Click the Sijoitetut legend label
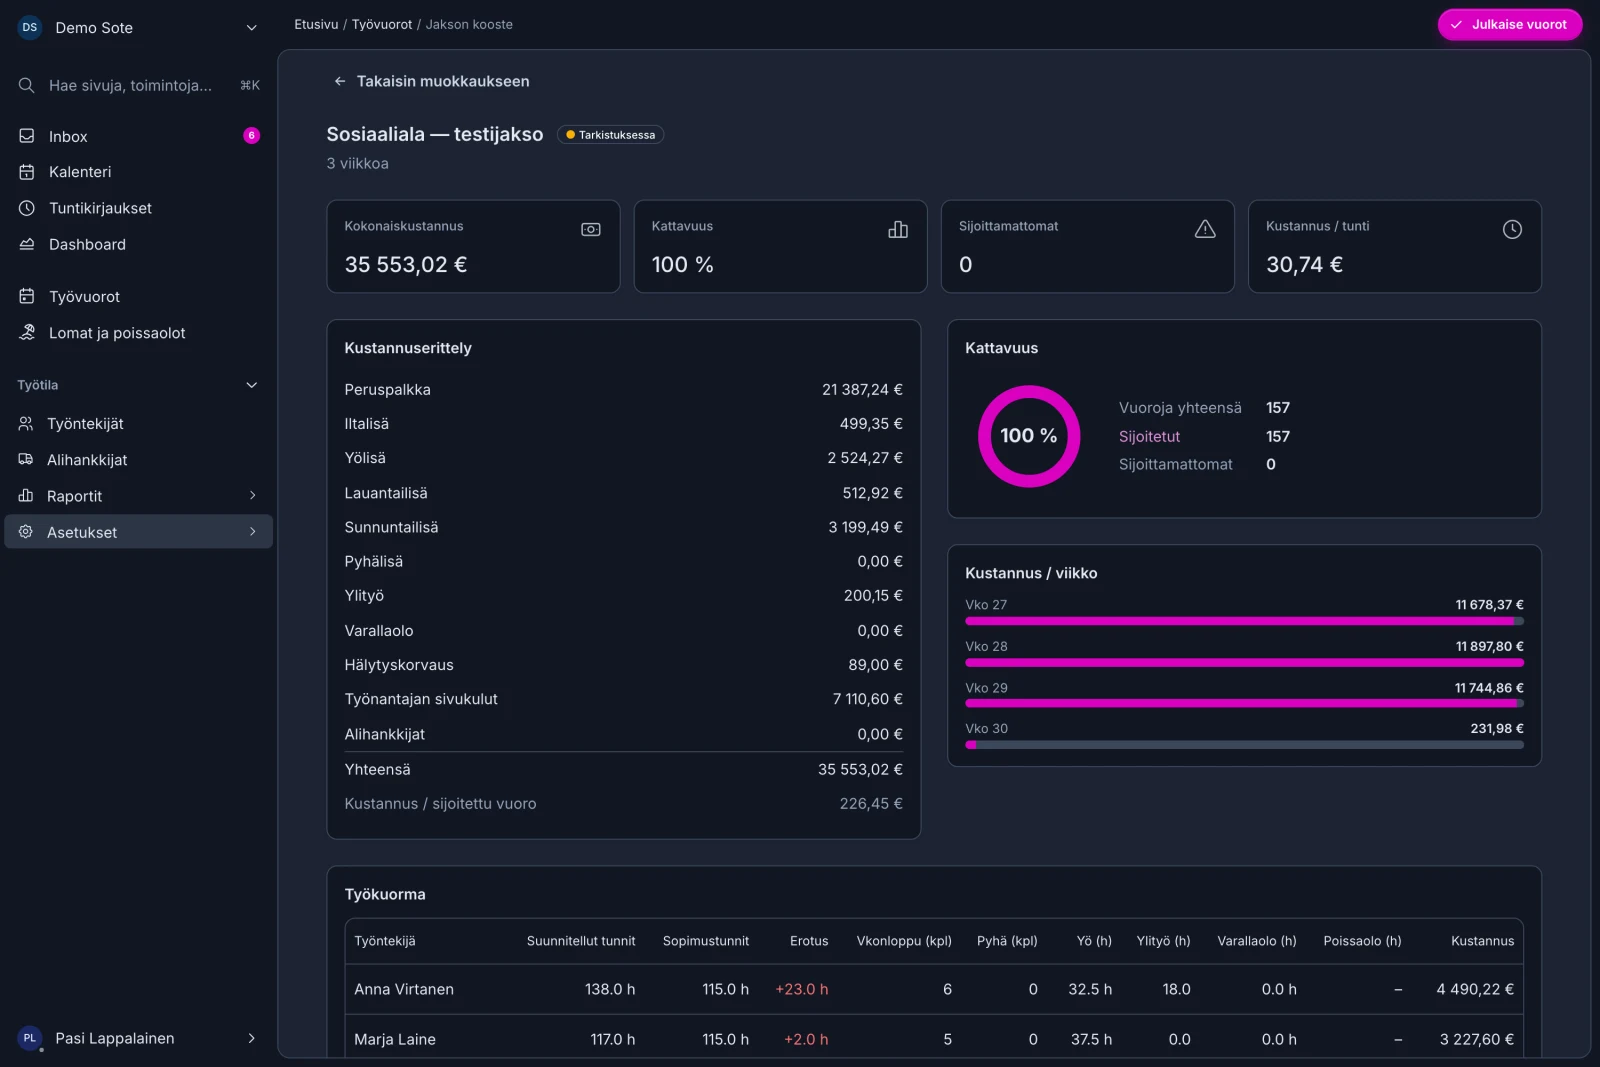The image size is (1600, 1067). (1149, 436)
